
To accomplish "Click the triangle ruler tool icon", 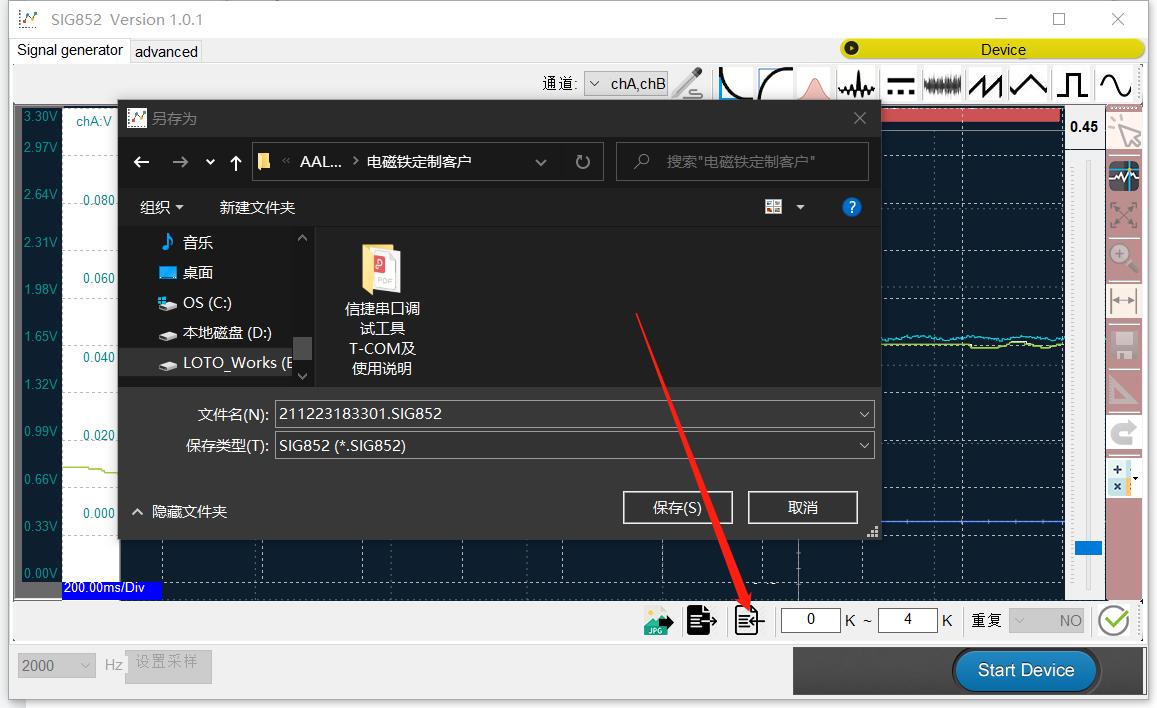I will click(x=1124, y=389).
